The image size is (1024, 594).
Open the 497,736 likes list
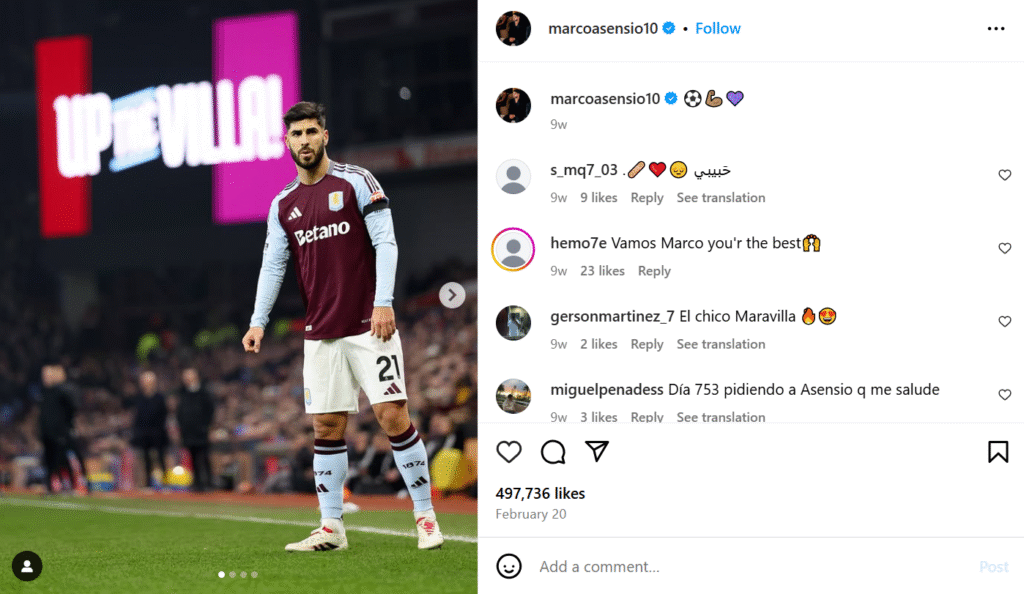pos(541,493)
